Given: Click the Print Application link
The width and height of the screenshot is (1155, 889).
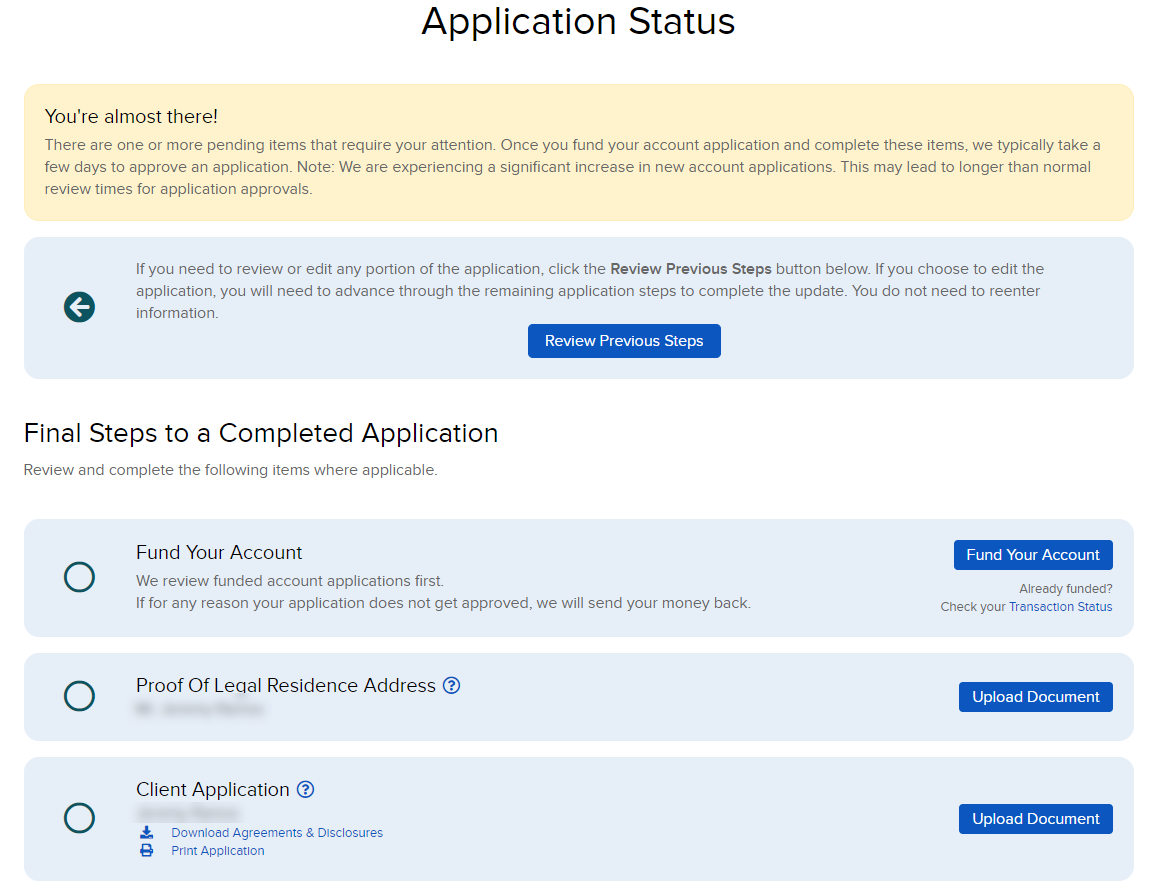Looking at the screenshot, I should tap(218, 850).
